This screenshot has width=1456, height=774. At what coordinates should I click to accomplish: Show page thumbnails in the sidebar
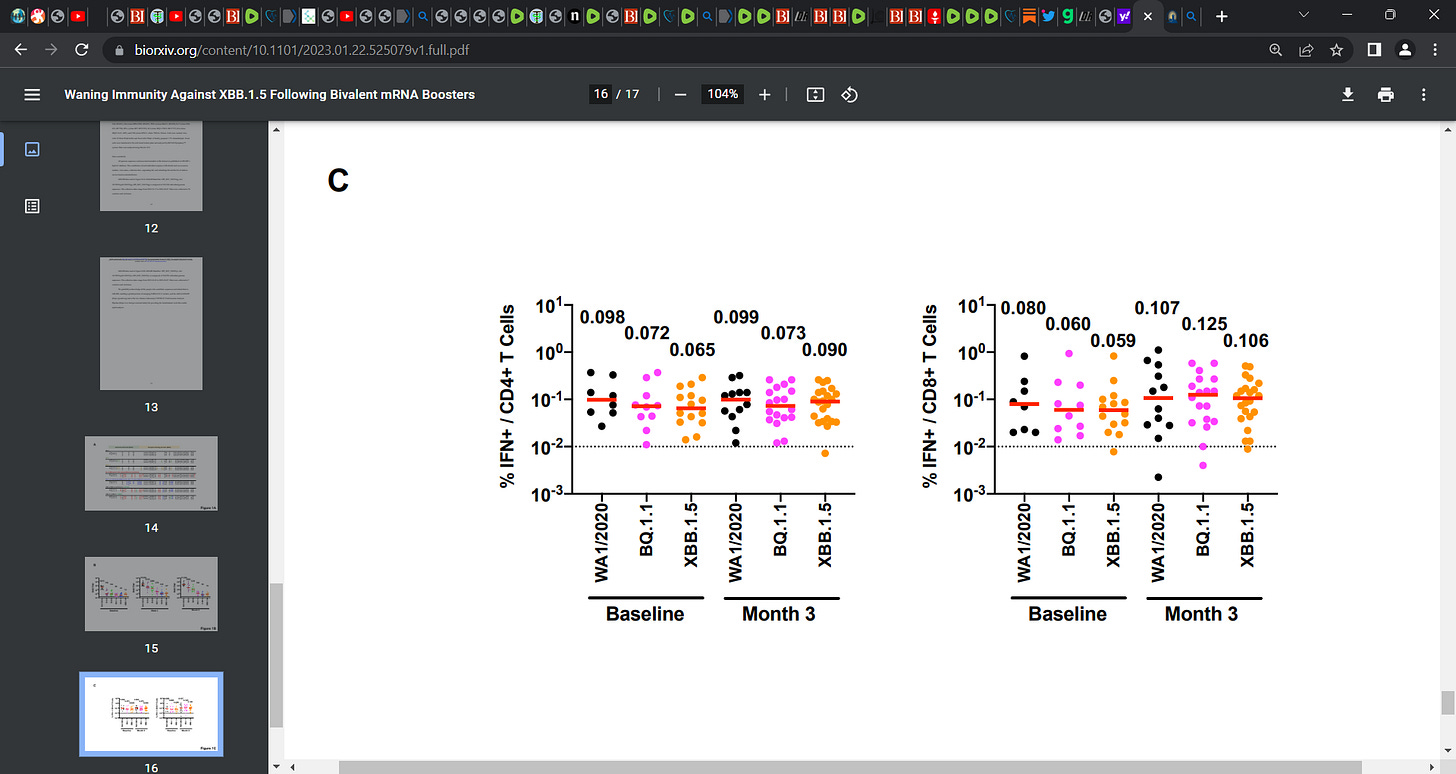click(32, 148)
